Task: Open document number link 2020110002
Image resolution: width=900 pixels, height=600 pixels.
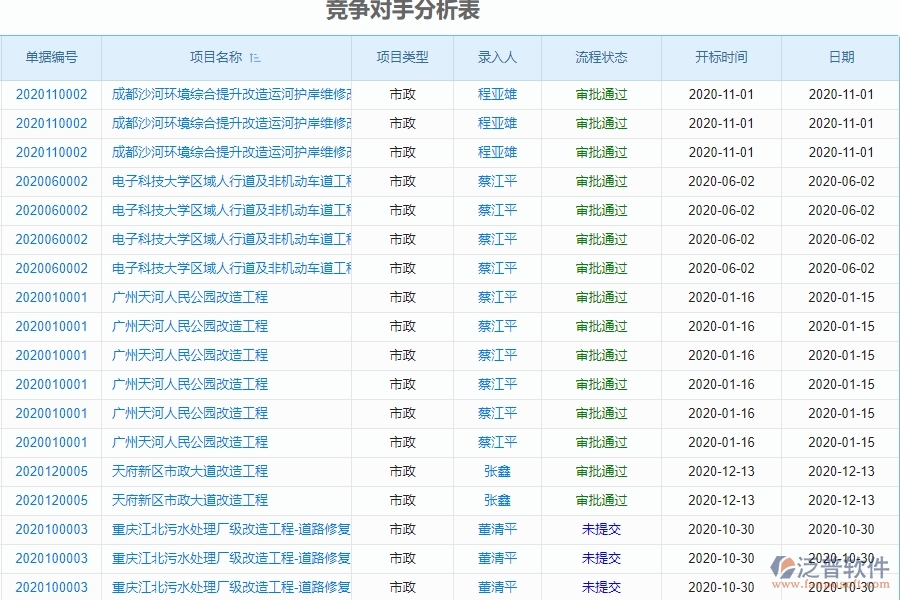Action: pyautogui.click(x=50, y=94)
